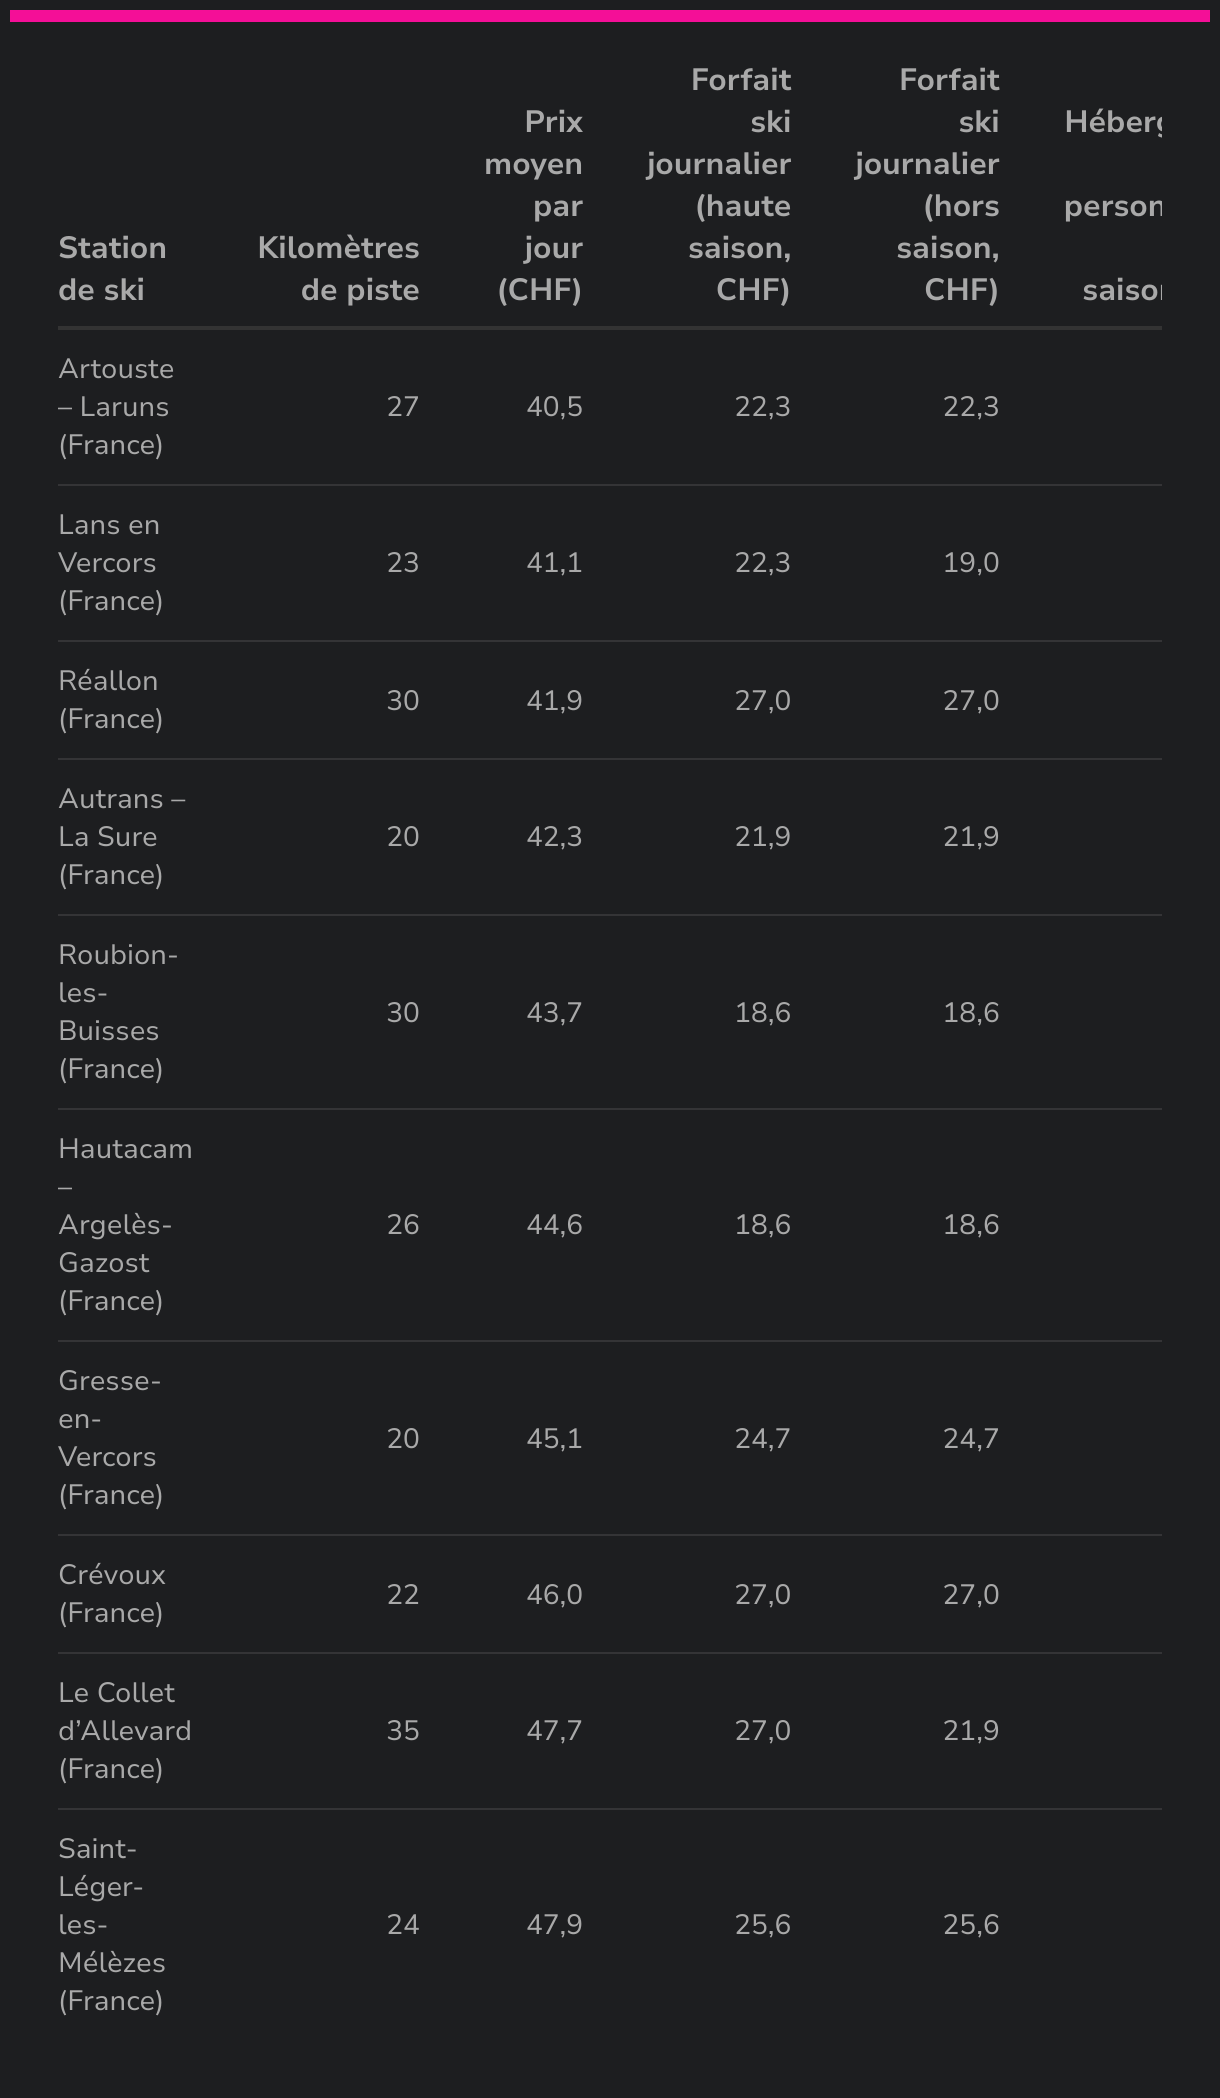The width and height of the screenshot is (1220, 2098).
Task: Select the Artouste – Laruns station name
Action: point(116,406)
